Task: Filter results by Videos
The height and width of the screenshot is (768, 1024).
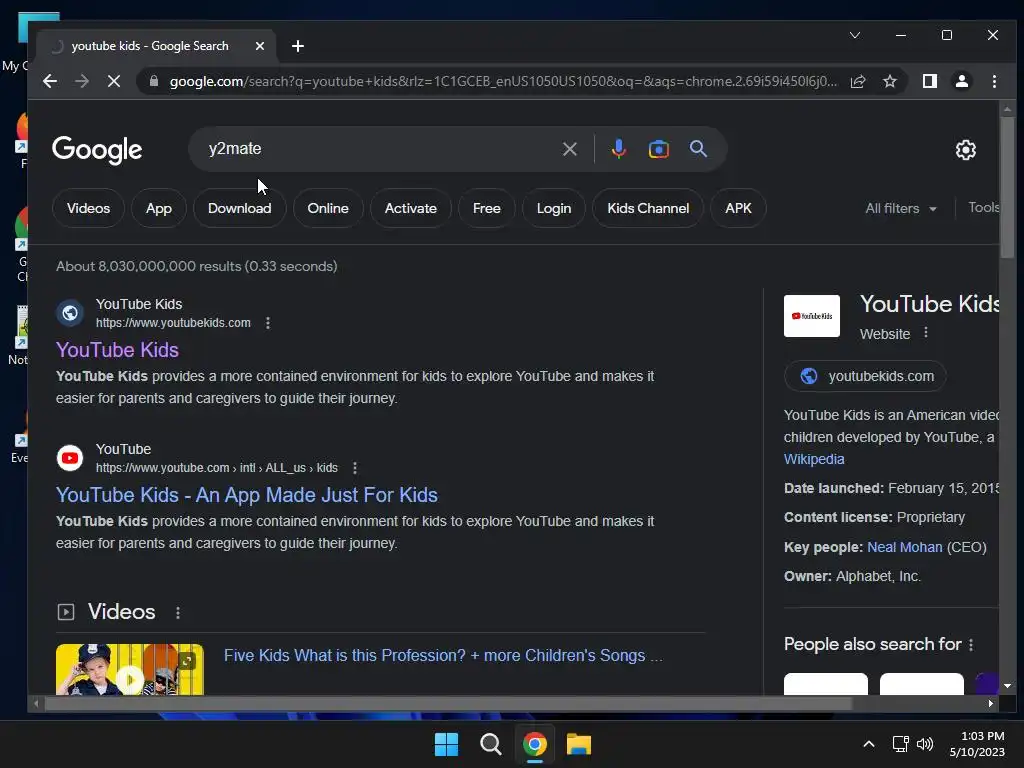Action: coord(88,208)
